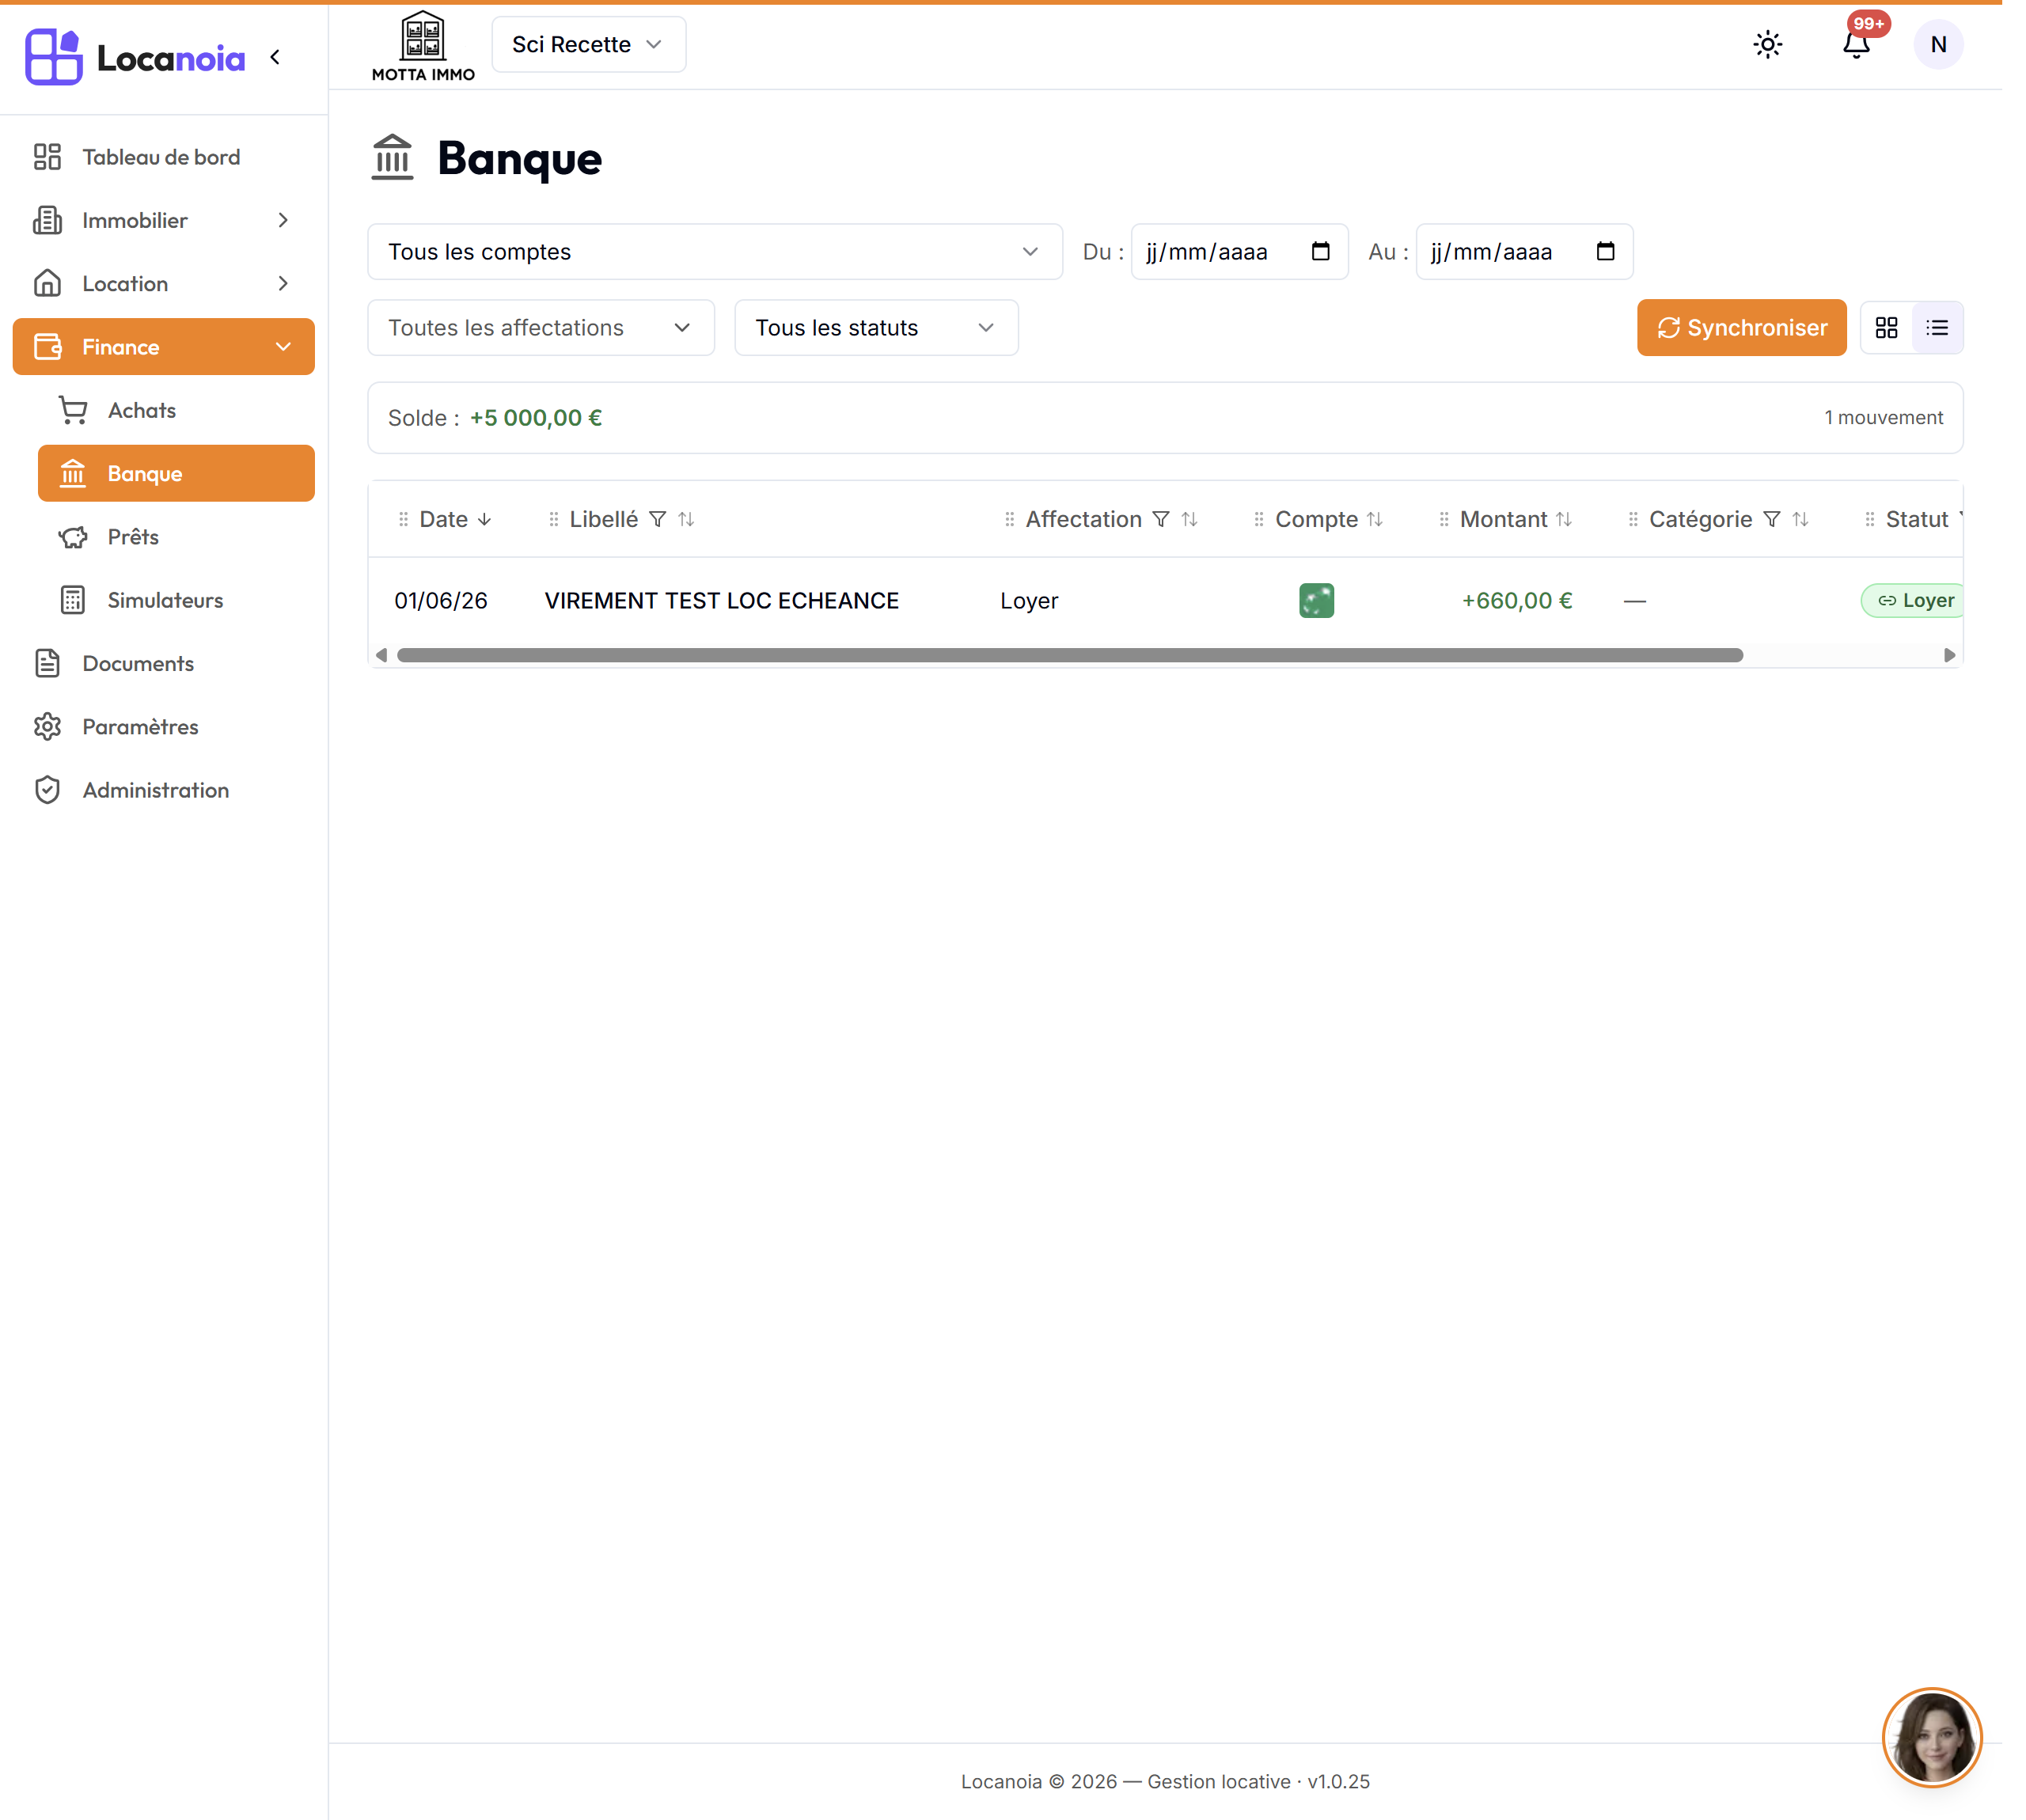Filter the Affectation column
The image size is (2026, 1820).
[x=1161, y=520]
